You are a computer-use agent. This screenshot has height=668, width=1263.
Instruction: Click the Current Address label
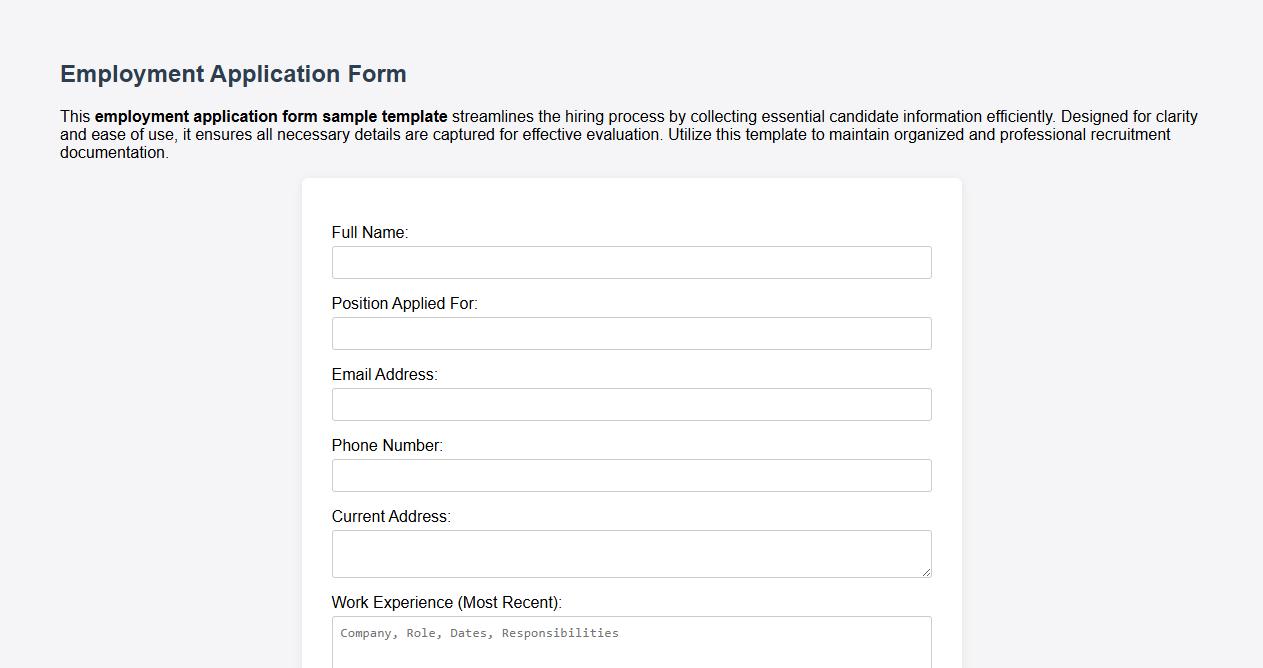pos(391,516)
